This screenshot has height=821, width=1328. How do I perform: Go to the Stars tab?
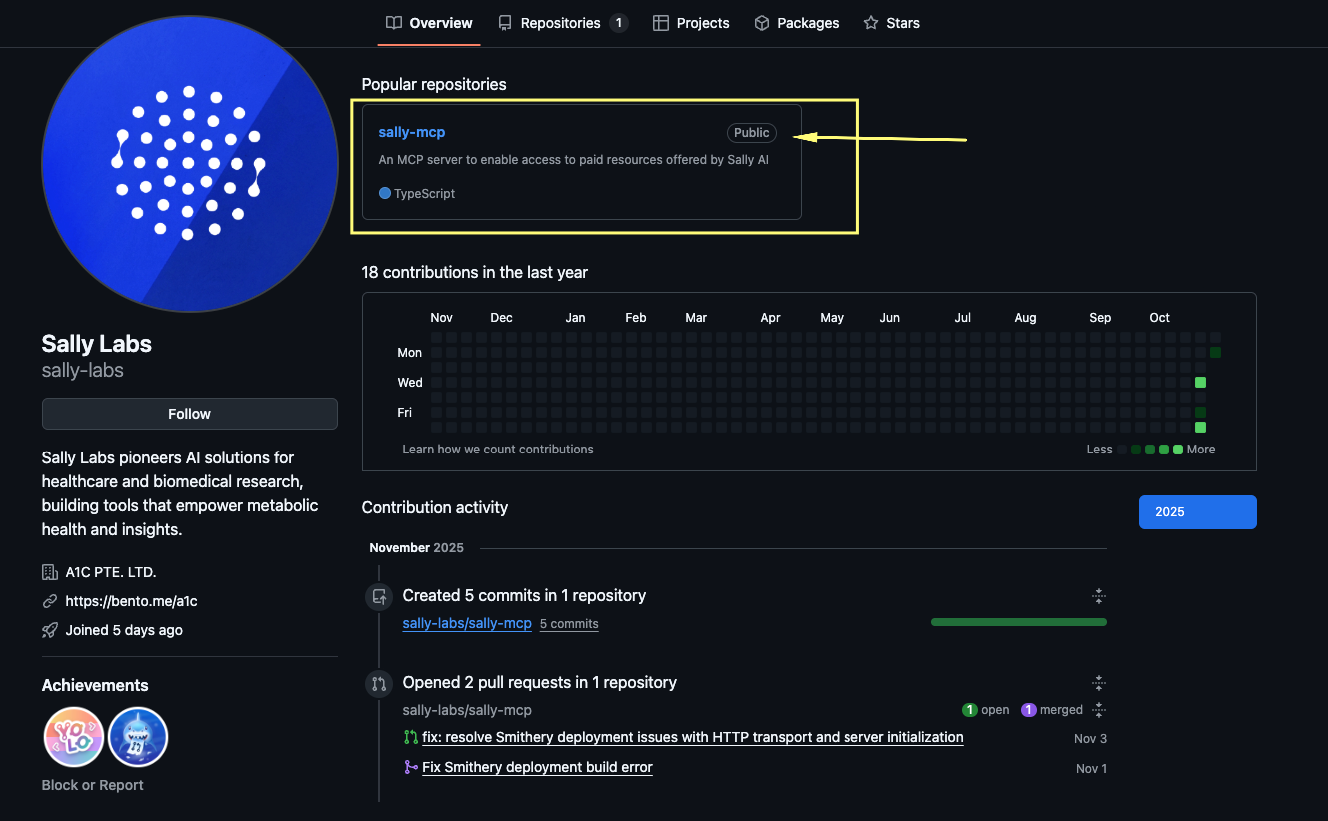(x=891, y=23)
